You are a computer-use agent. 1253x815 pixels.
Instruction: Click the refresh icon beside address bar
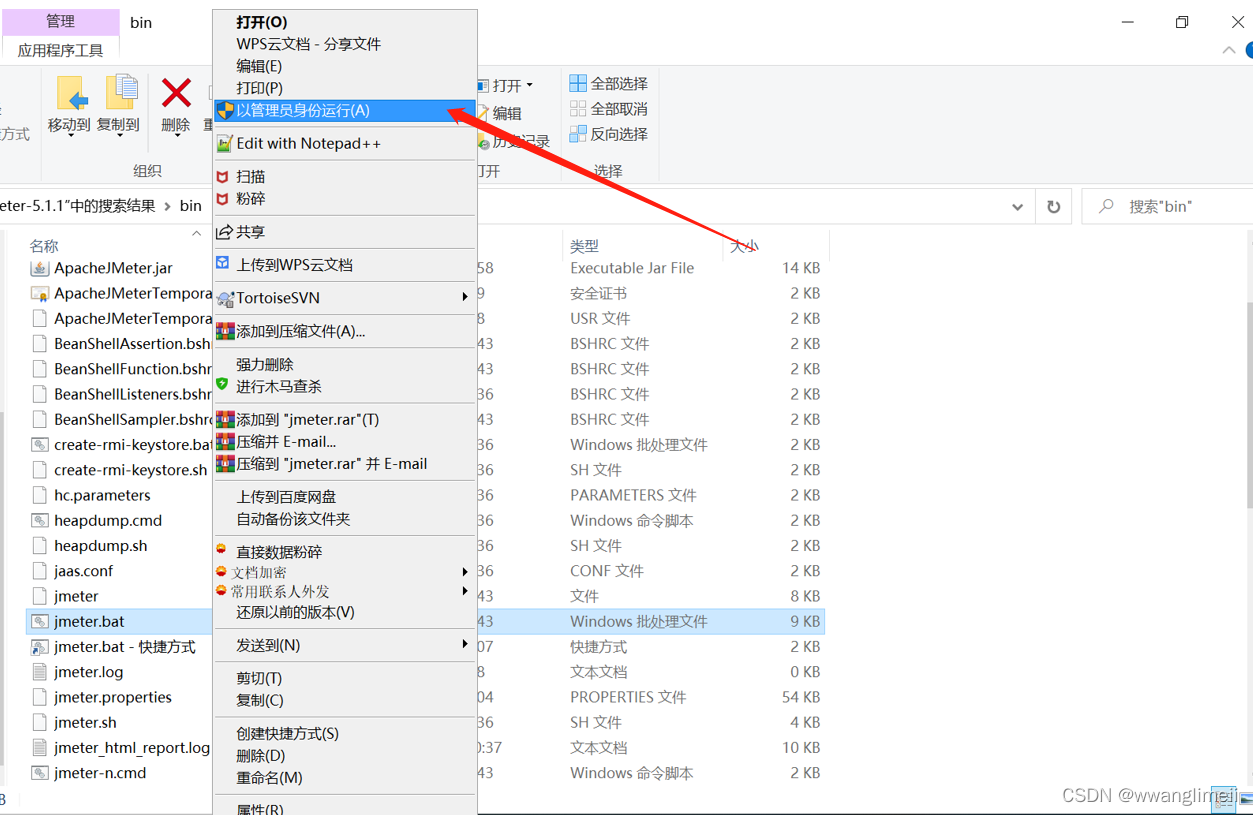1053,206
